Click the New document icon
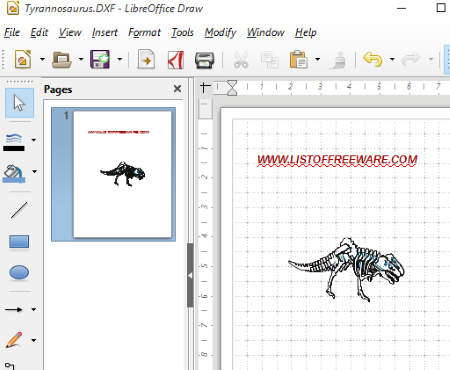The width and height of the screenshot is (450, 370). [23, 59]
